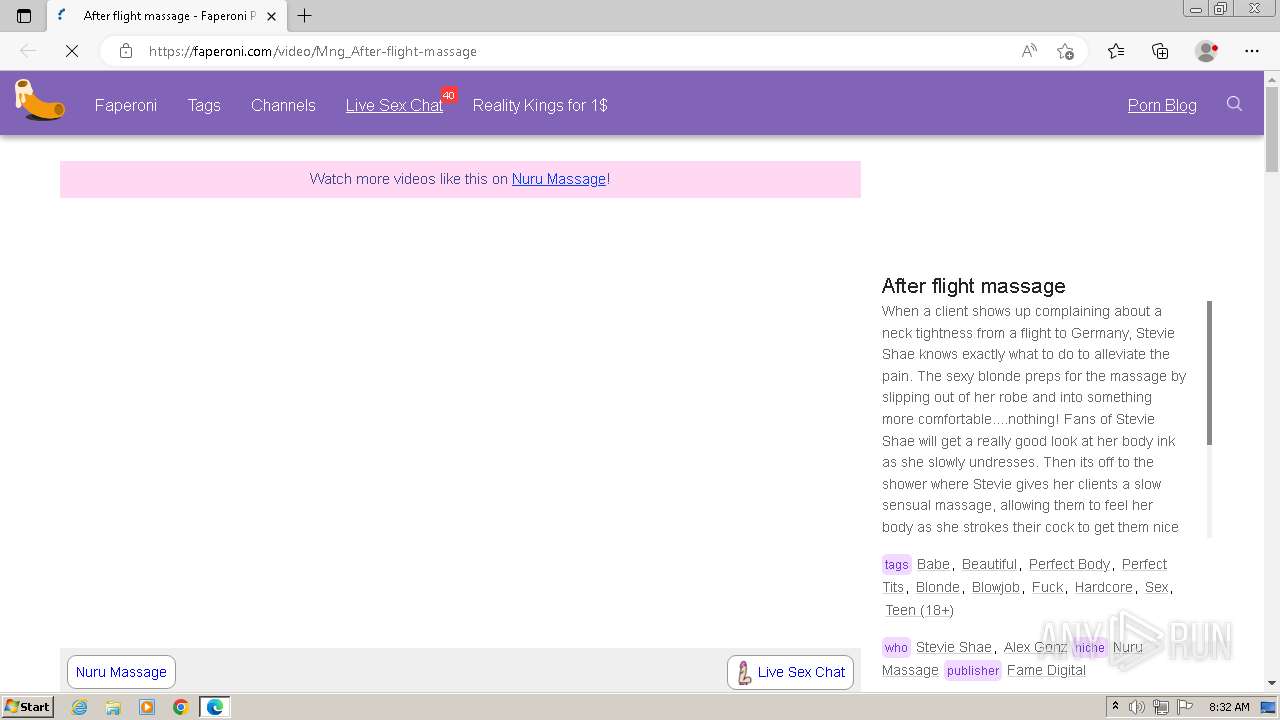Click the Nuru Massage button below the player

(x=121, y=672)
